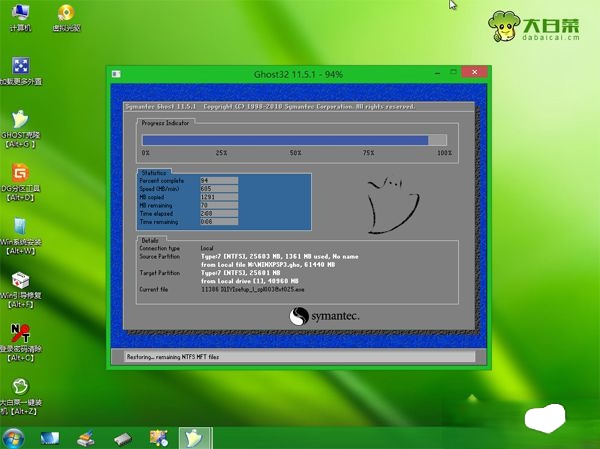Click the Current file path line

pos(253,289)
